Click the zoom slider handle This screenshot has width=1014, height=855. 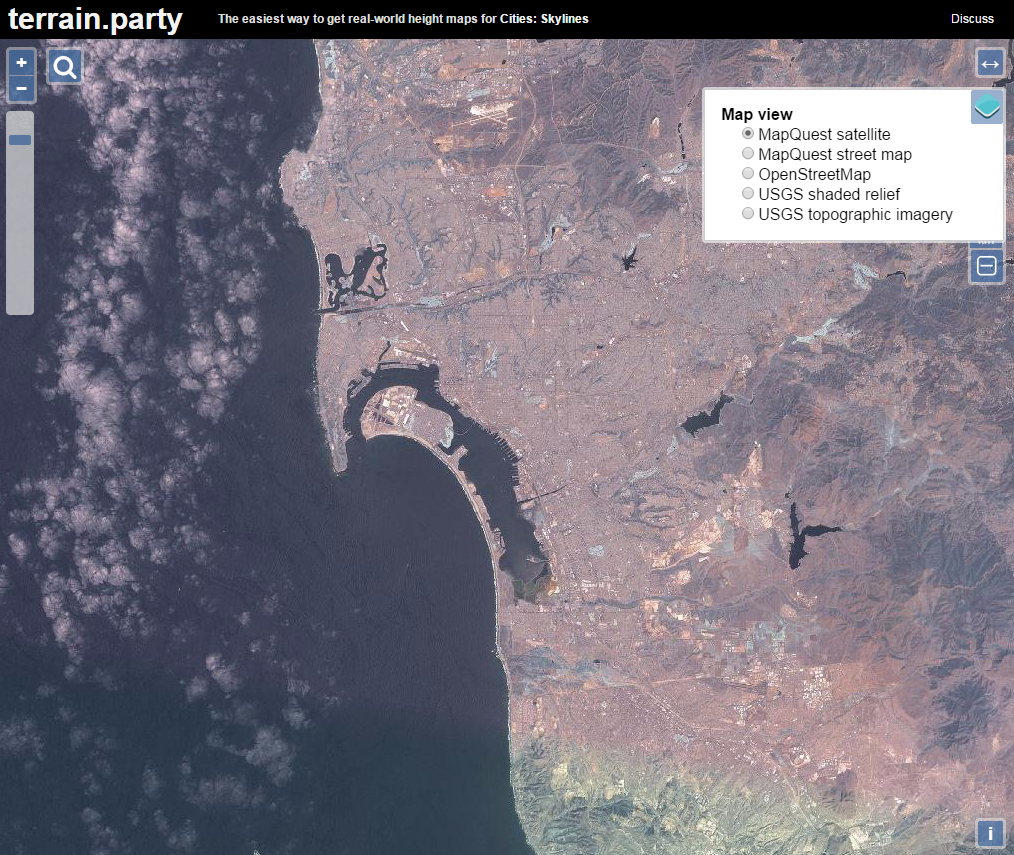(20, 140)
